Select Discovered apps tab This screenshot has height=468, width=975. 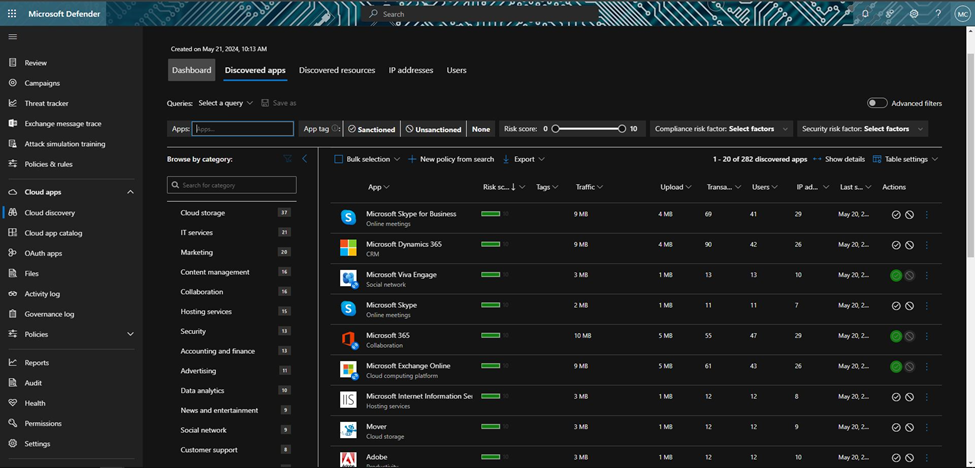(x=255, y=70)
